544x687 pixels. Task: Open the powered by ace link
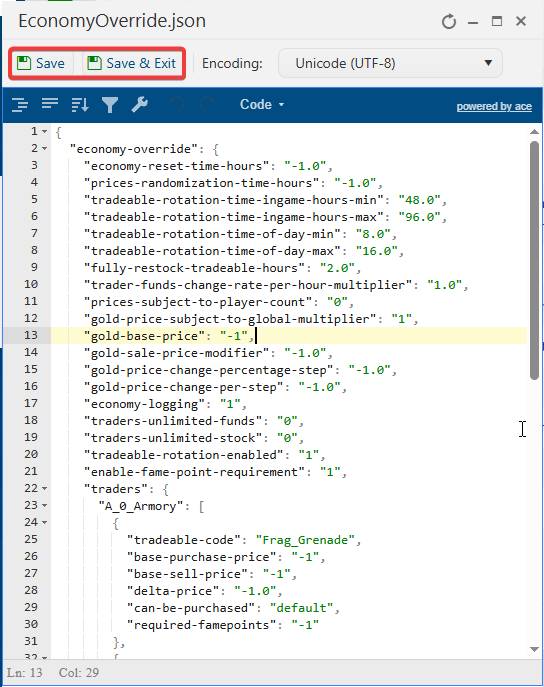(x=494, y=106)
